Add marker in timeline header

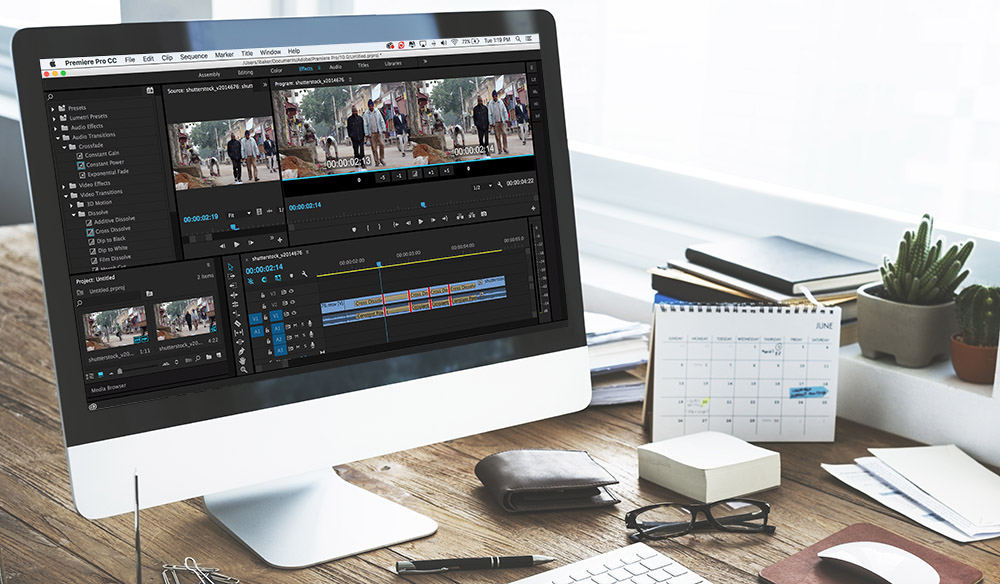pyautogui.click(x=291, y=275)
